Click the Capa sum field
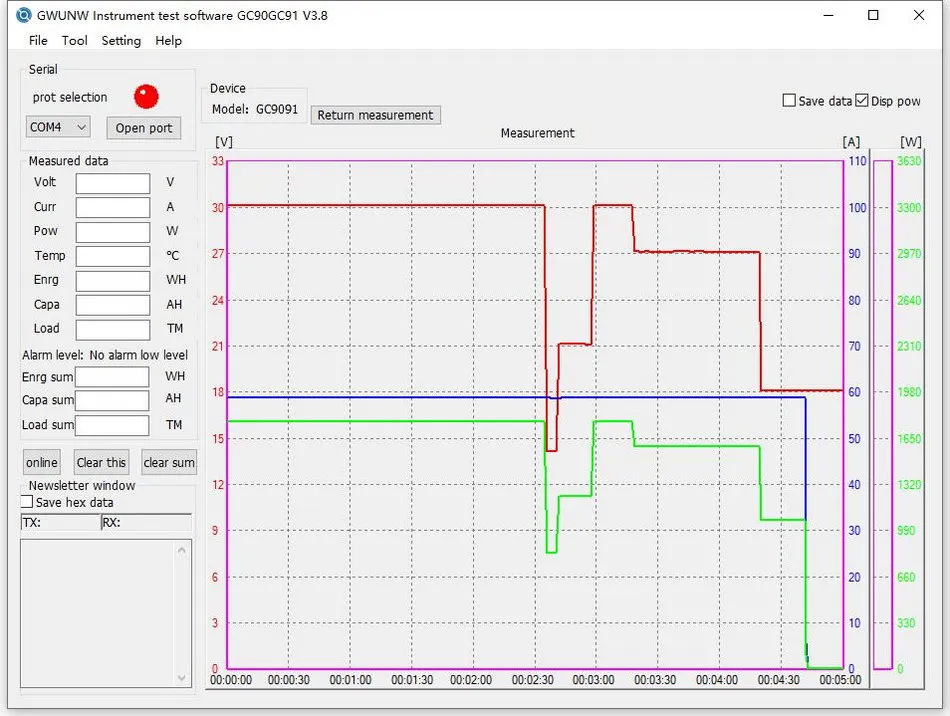The height and width of the screenshot is (716, 950). tap(112, 400)
